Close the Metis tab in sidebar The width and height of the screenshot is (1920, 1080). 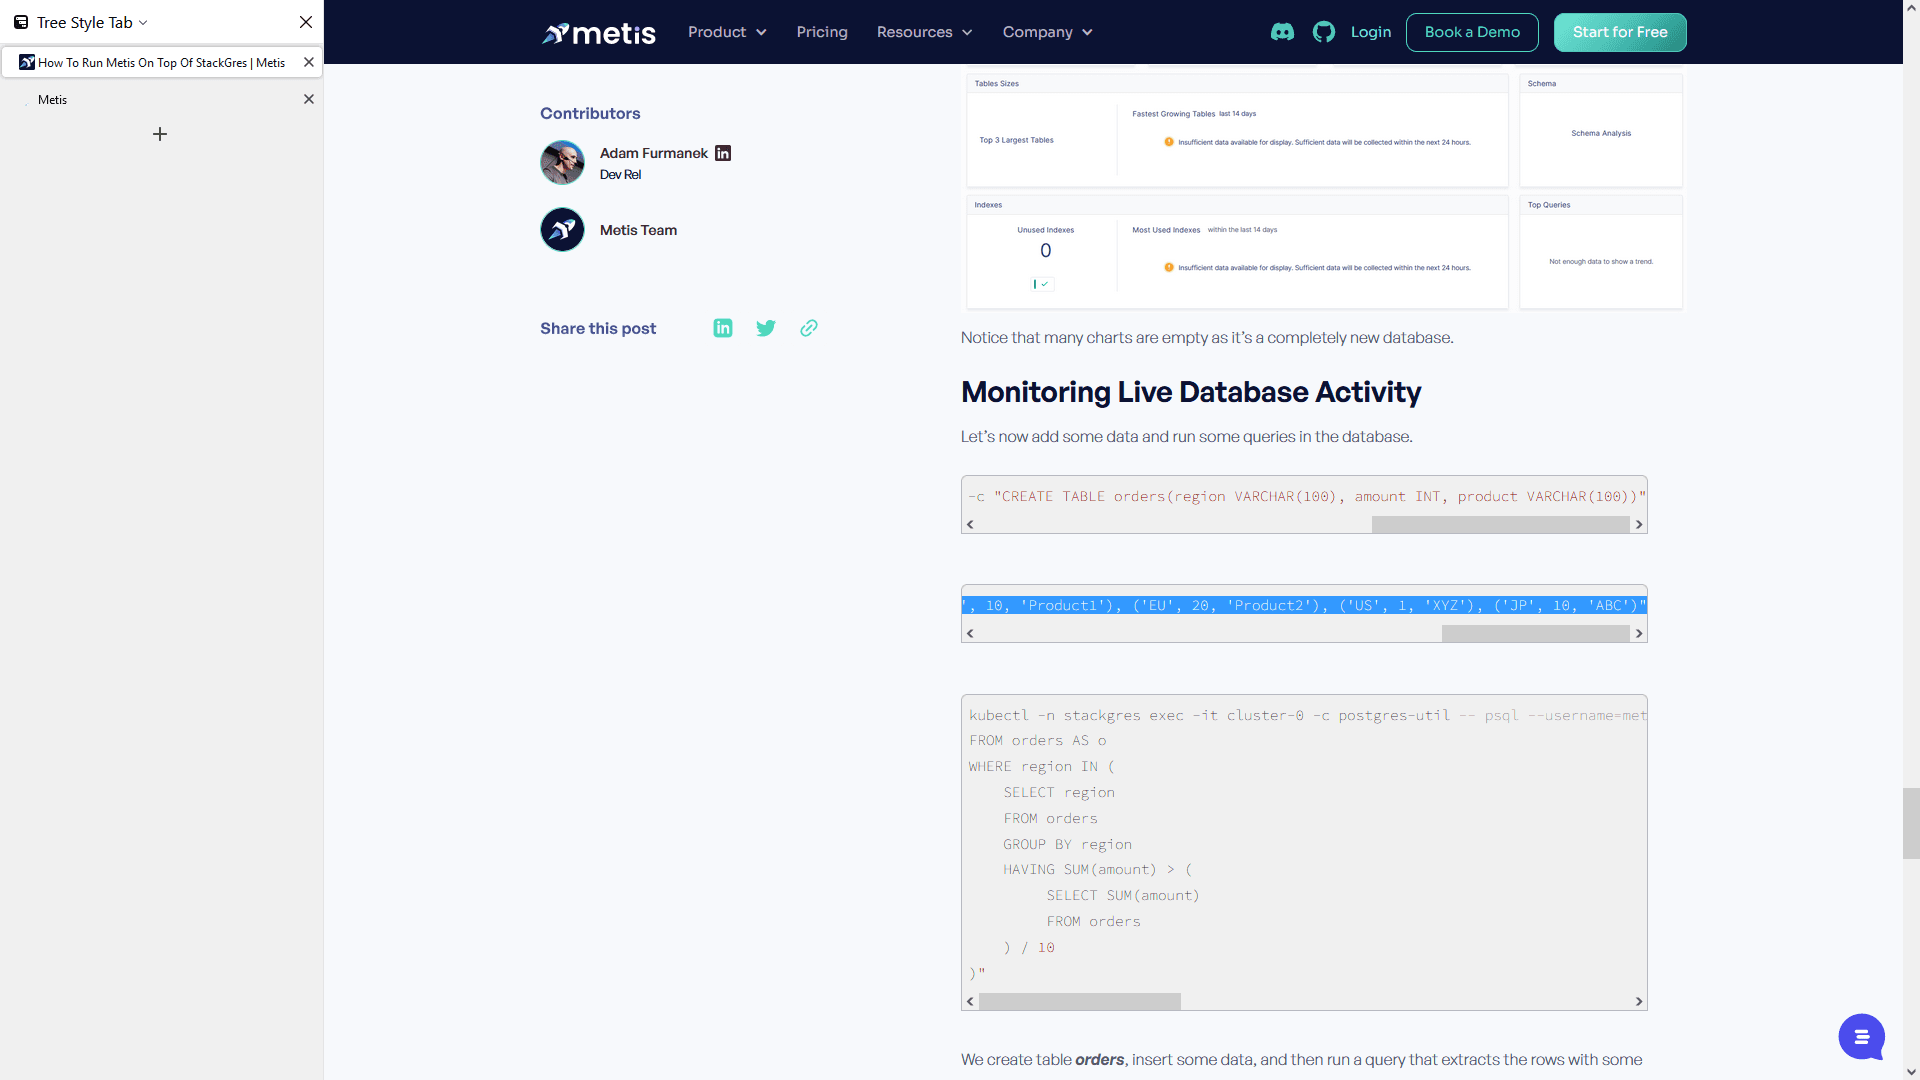click(309, 99)
